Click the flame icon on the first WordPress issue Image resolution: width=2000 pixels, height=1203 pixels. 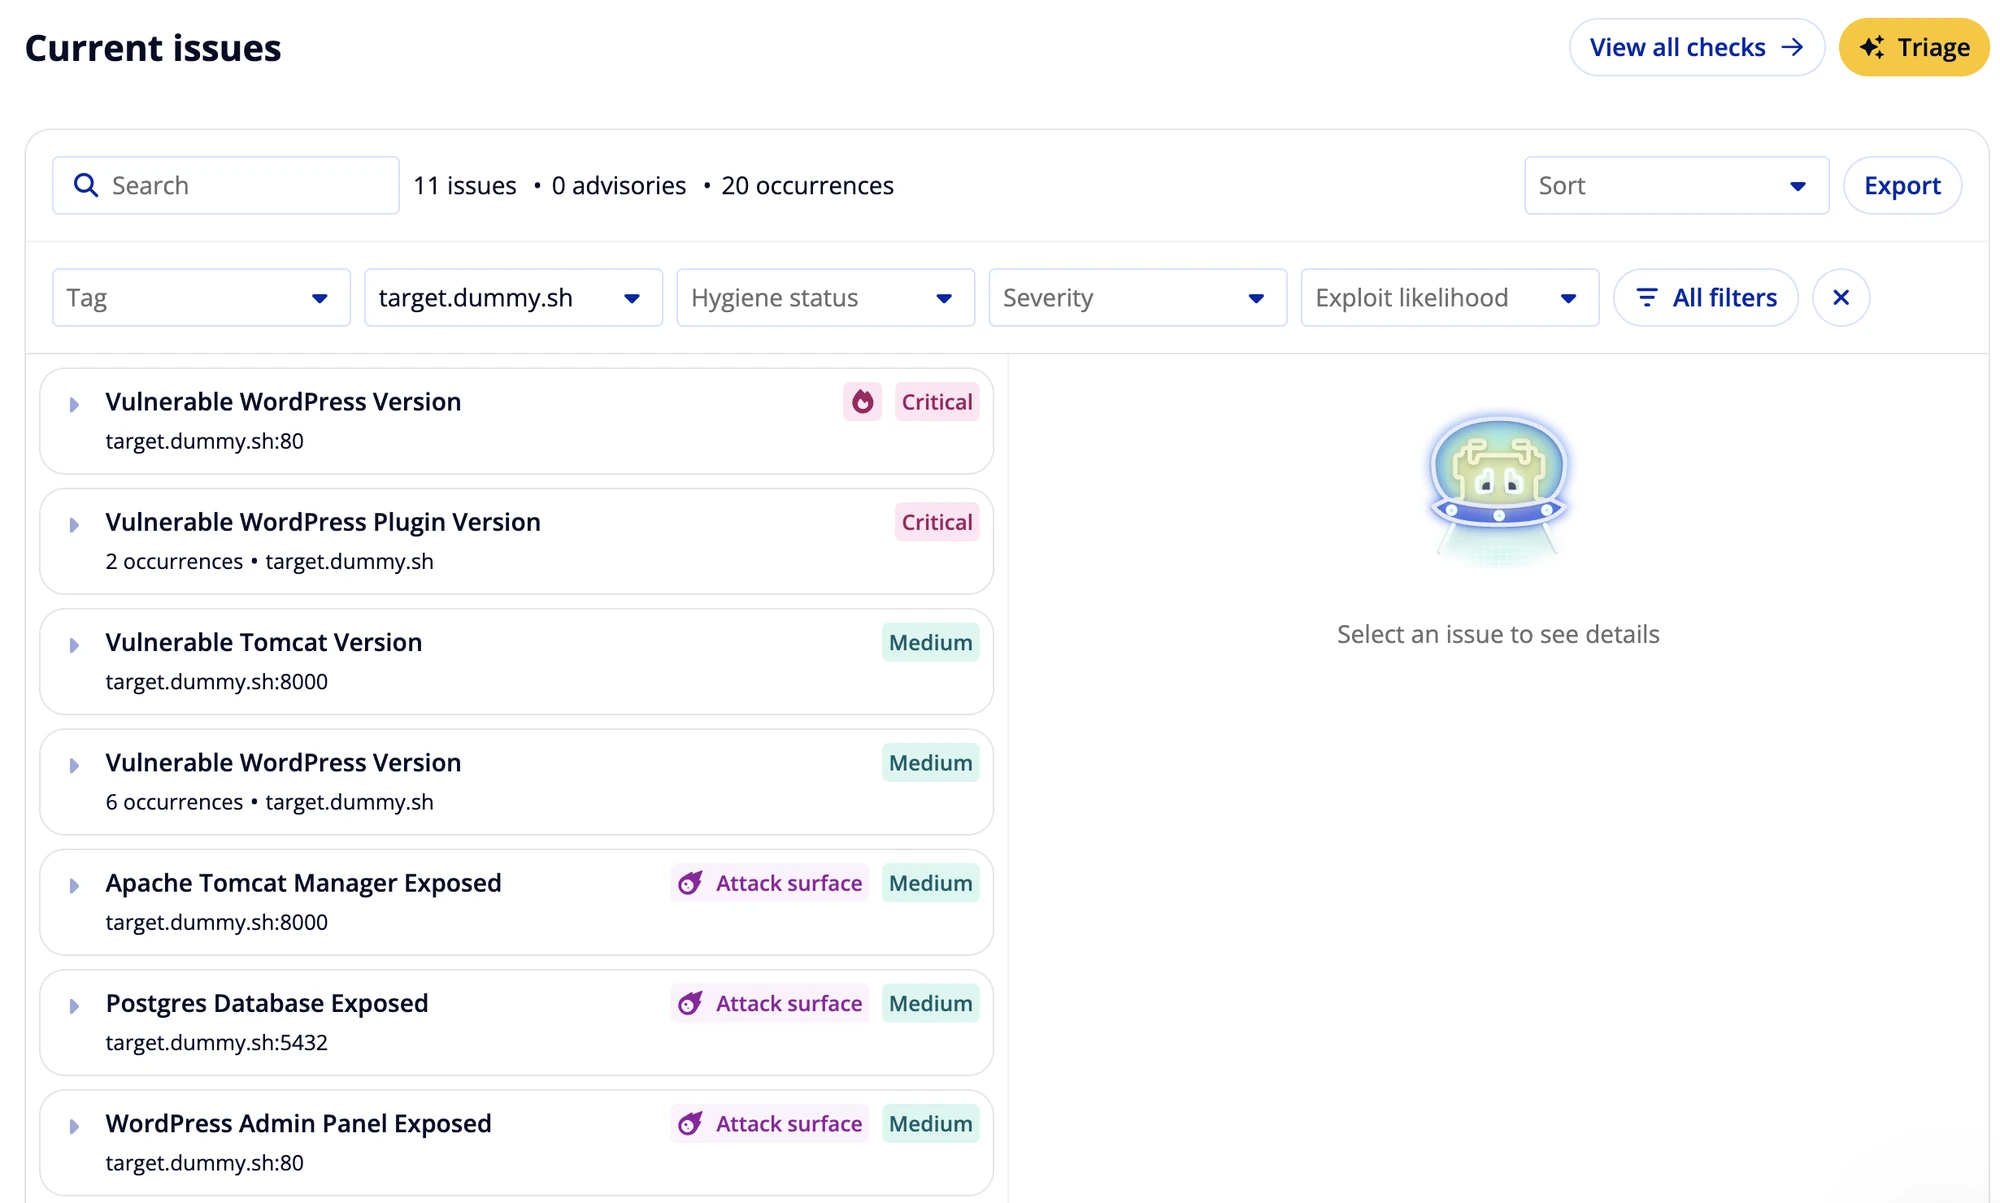click(x=862, y=402)
